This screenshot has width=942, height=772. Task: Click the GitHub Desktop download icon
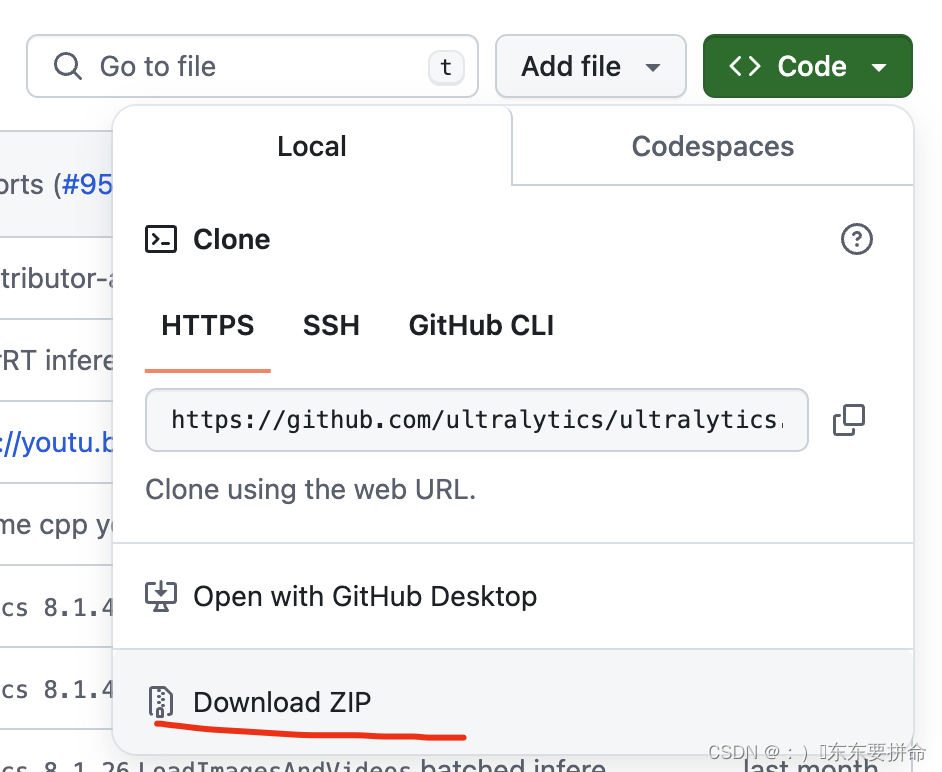[x=161, y=596]
